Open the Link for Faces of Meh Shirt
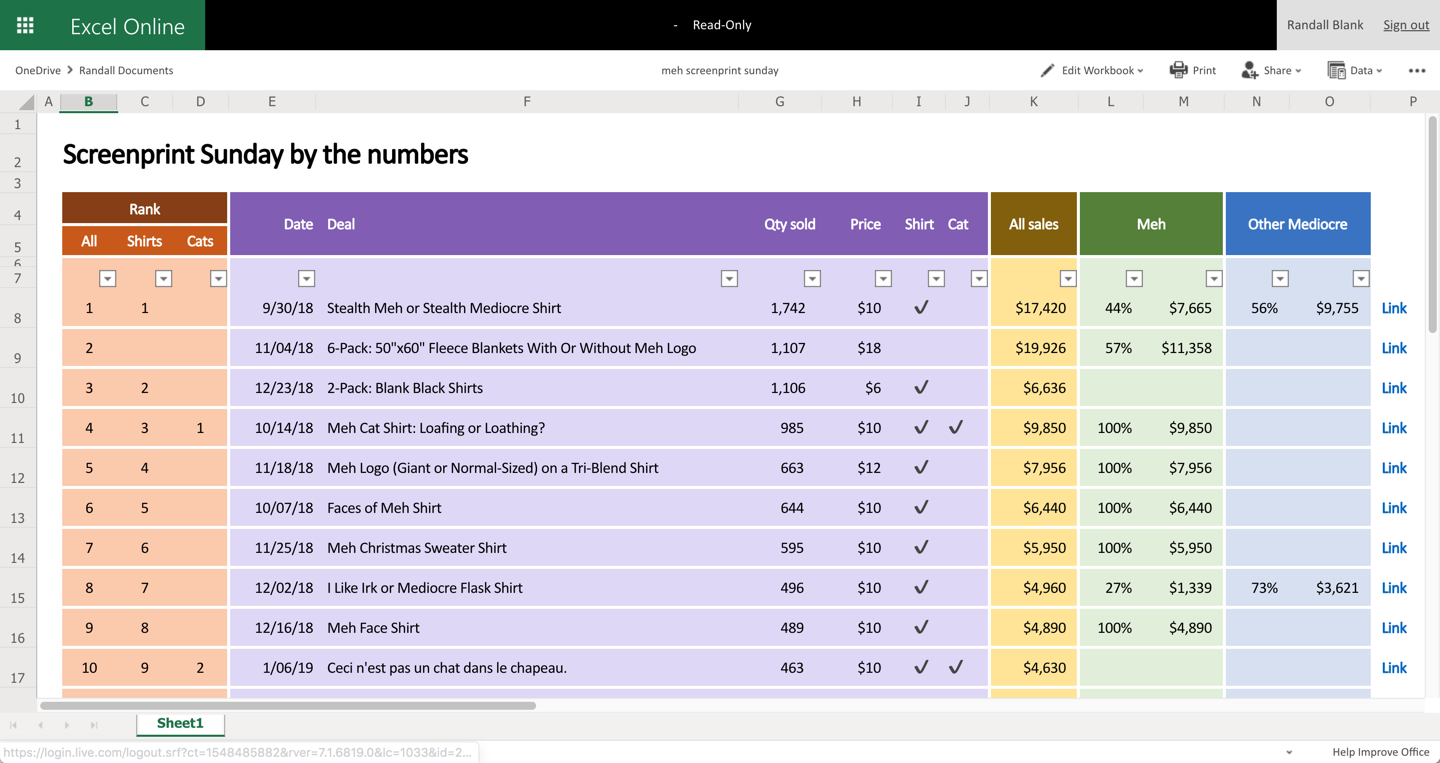Viewport: 1440px width, 763px height. click(1393, 508)
